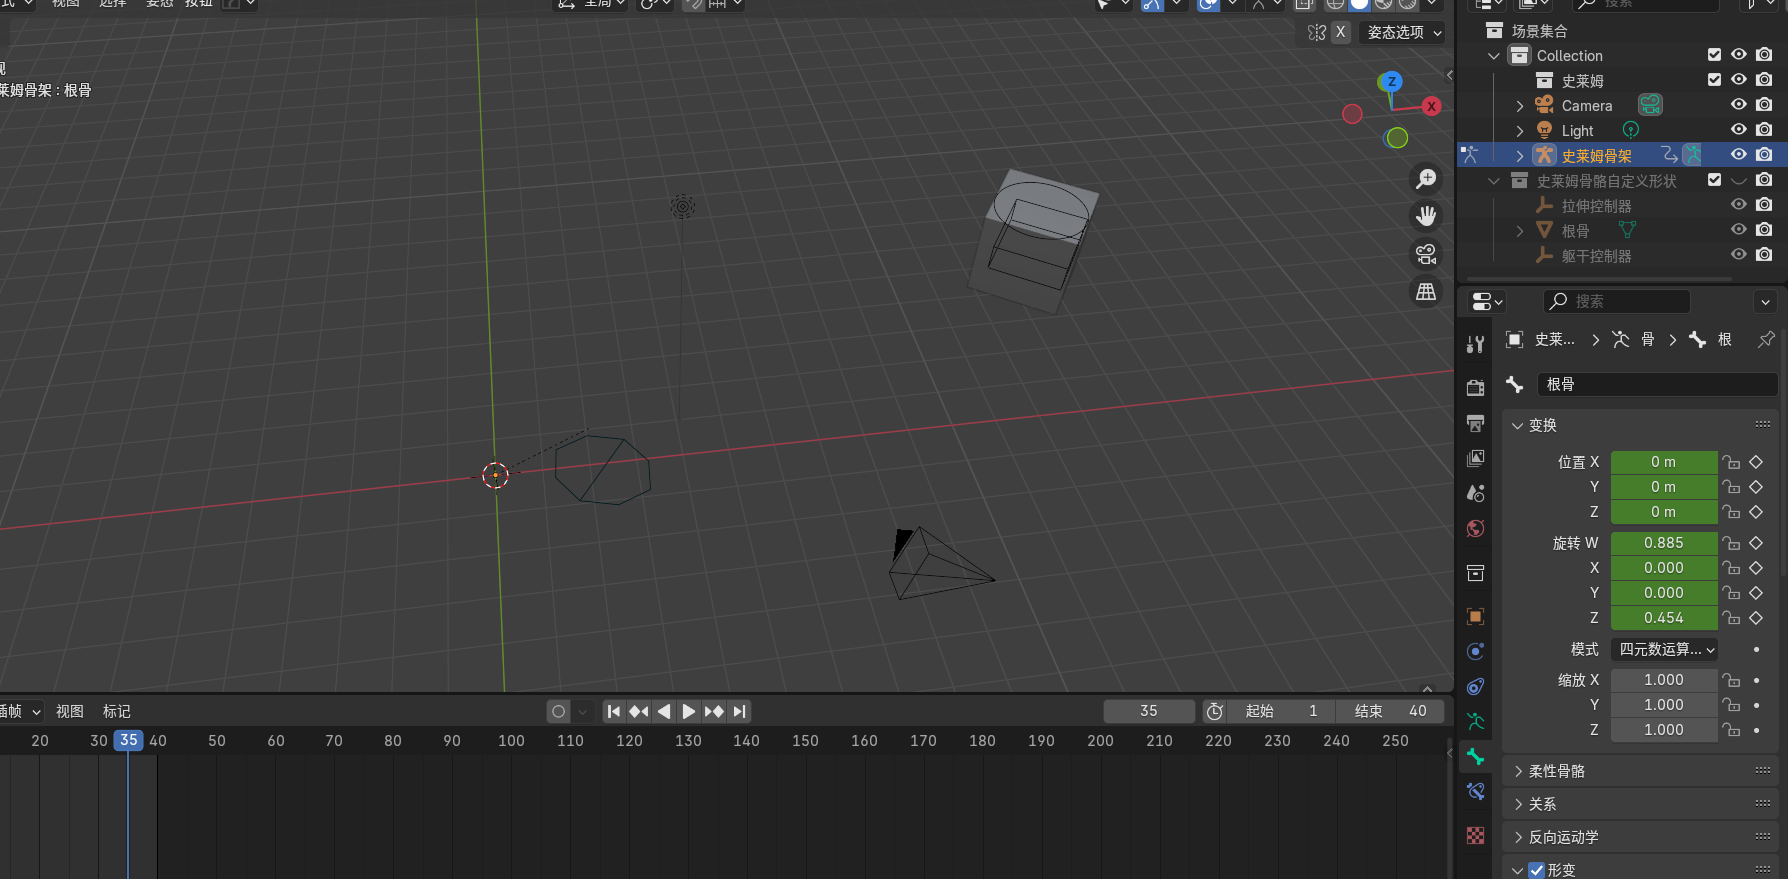The image size is (1788, 879).
Task: Open the Render properties tab
Action: coord(1475,388)
